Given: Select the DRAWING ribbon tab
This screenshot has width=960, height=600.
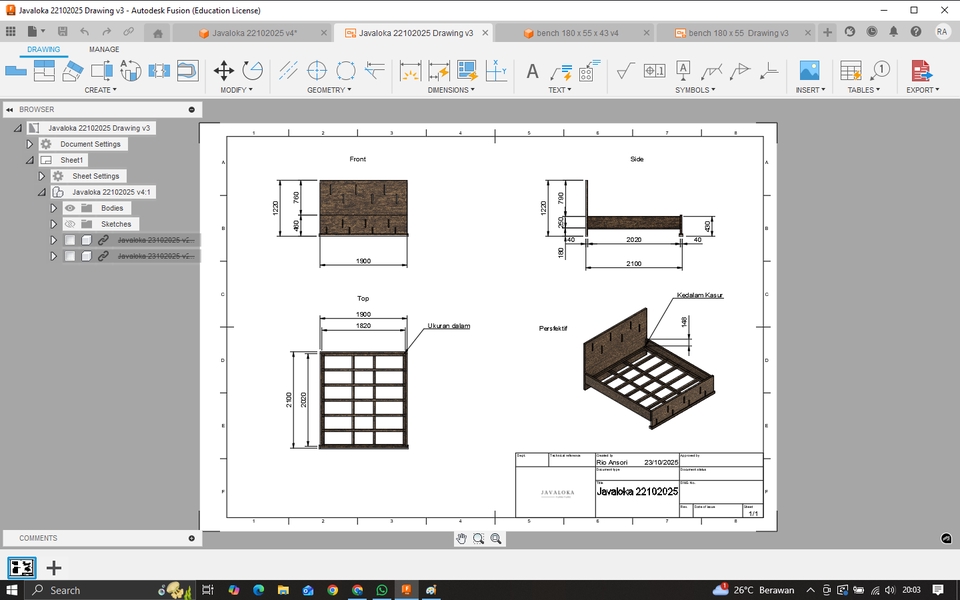Looking at the screenshot, I should (x=43, y=50).
